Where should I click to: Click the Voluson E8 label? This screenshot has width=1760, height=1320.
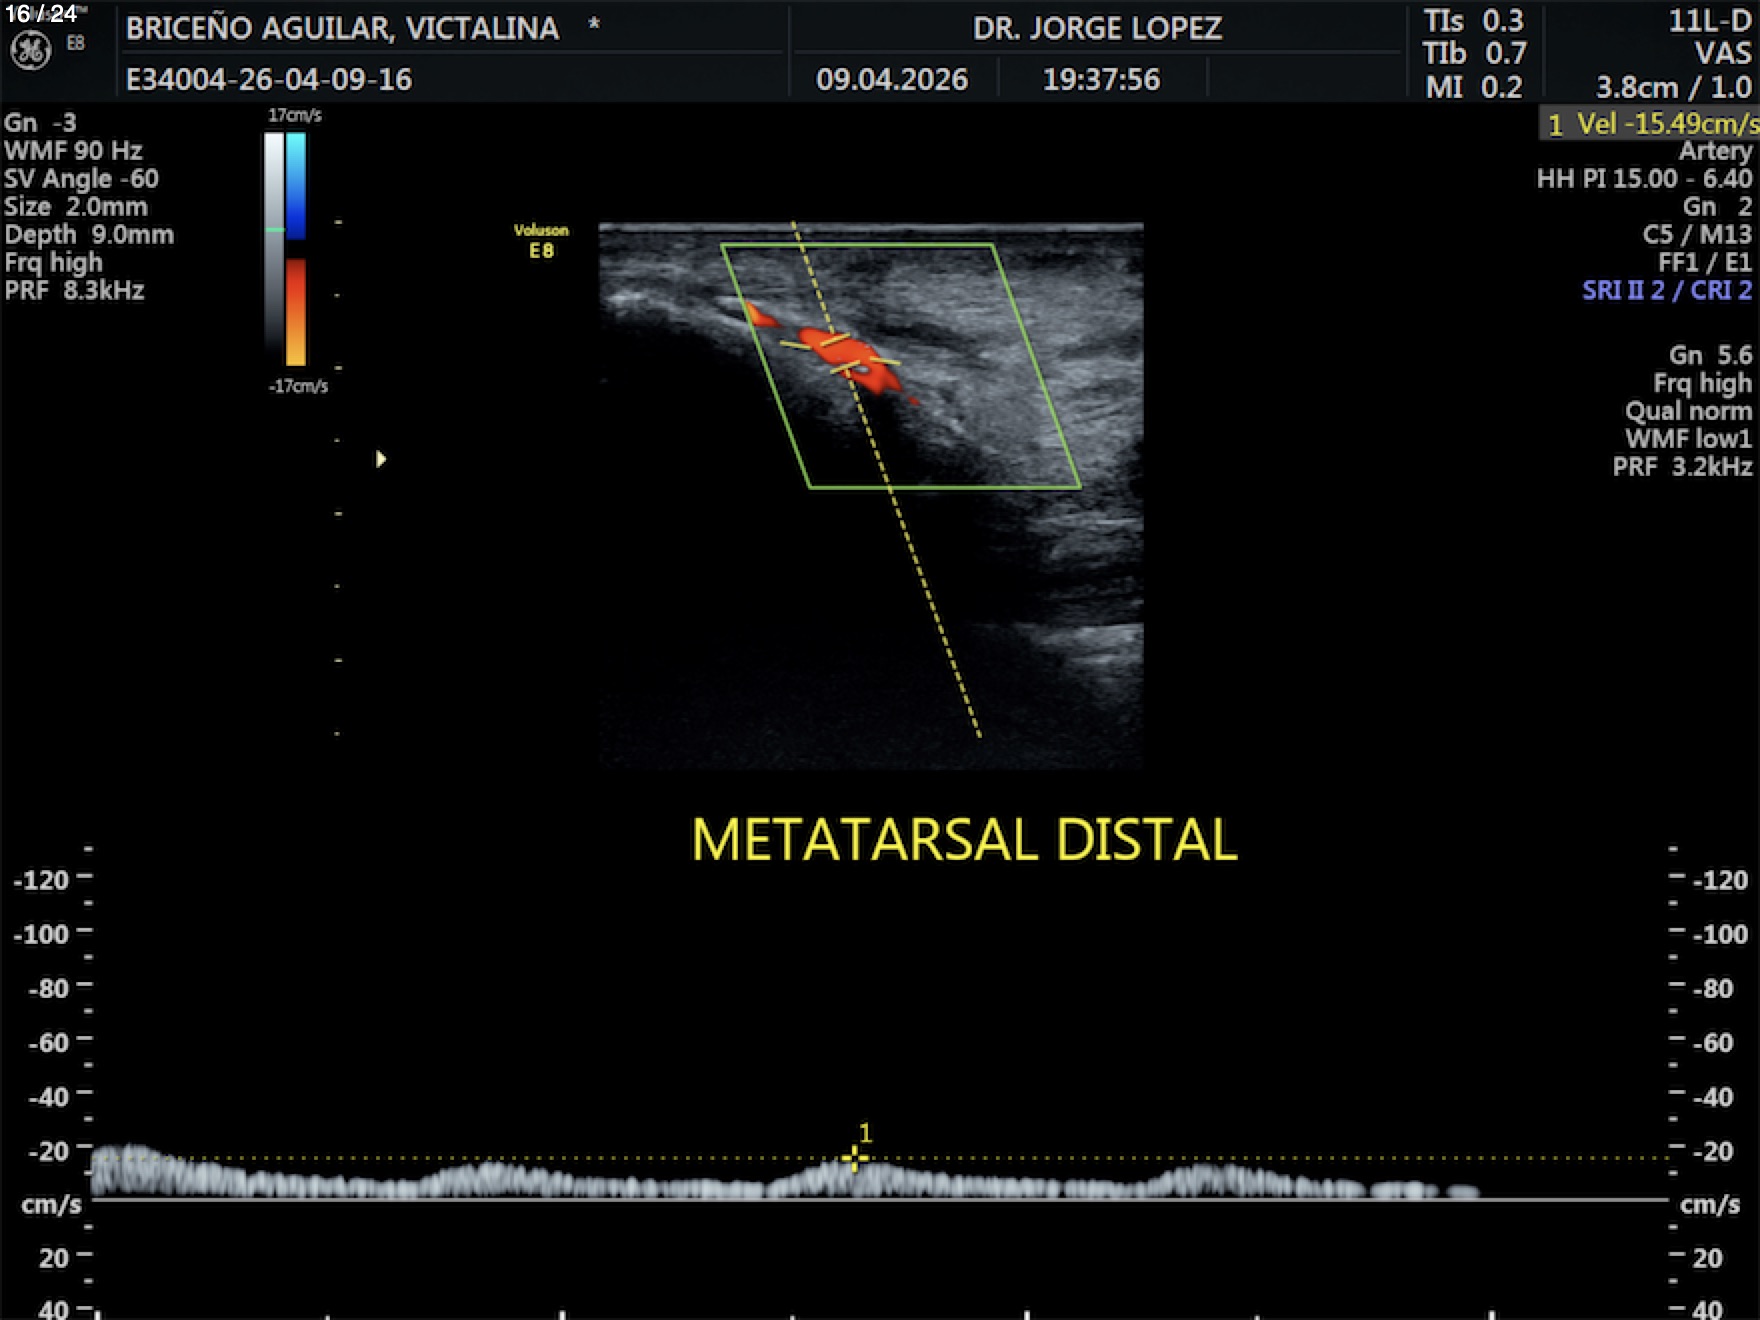point(541,241)
